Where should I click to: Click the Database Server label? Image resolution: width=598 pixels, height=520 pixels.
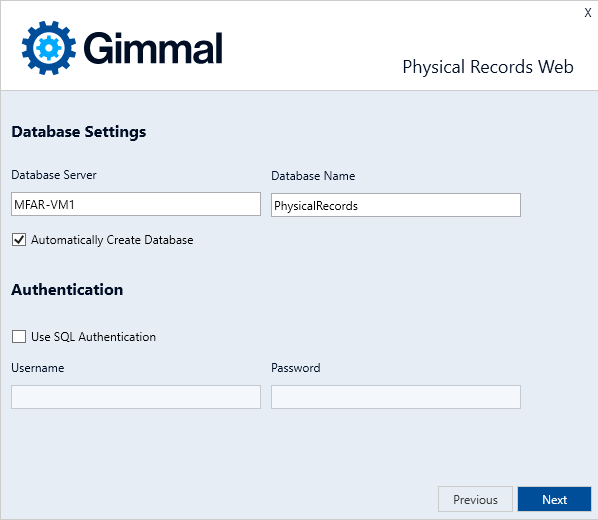click(x=54, y=175)
